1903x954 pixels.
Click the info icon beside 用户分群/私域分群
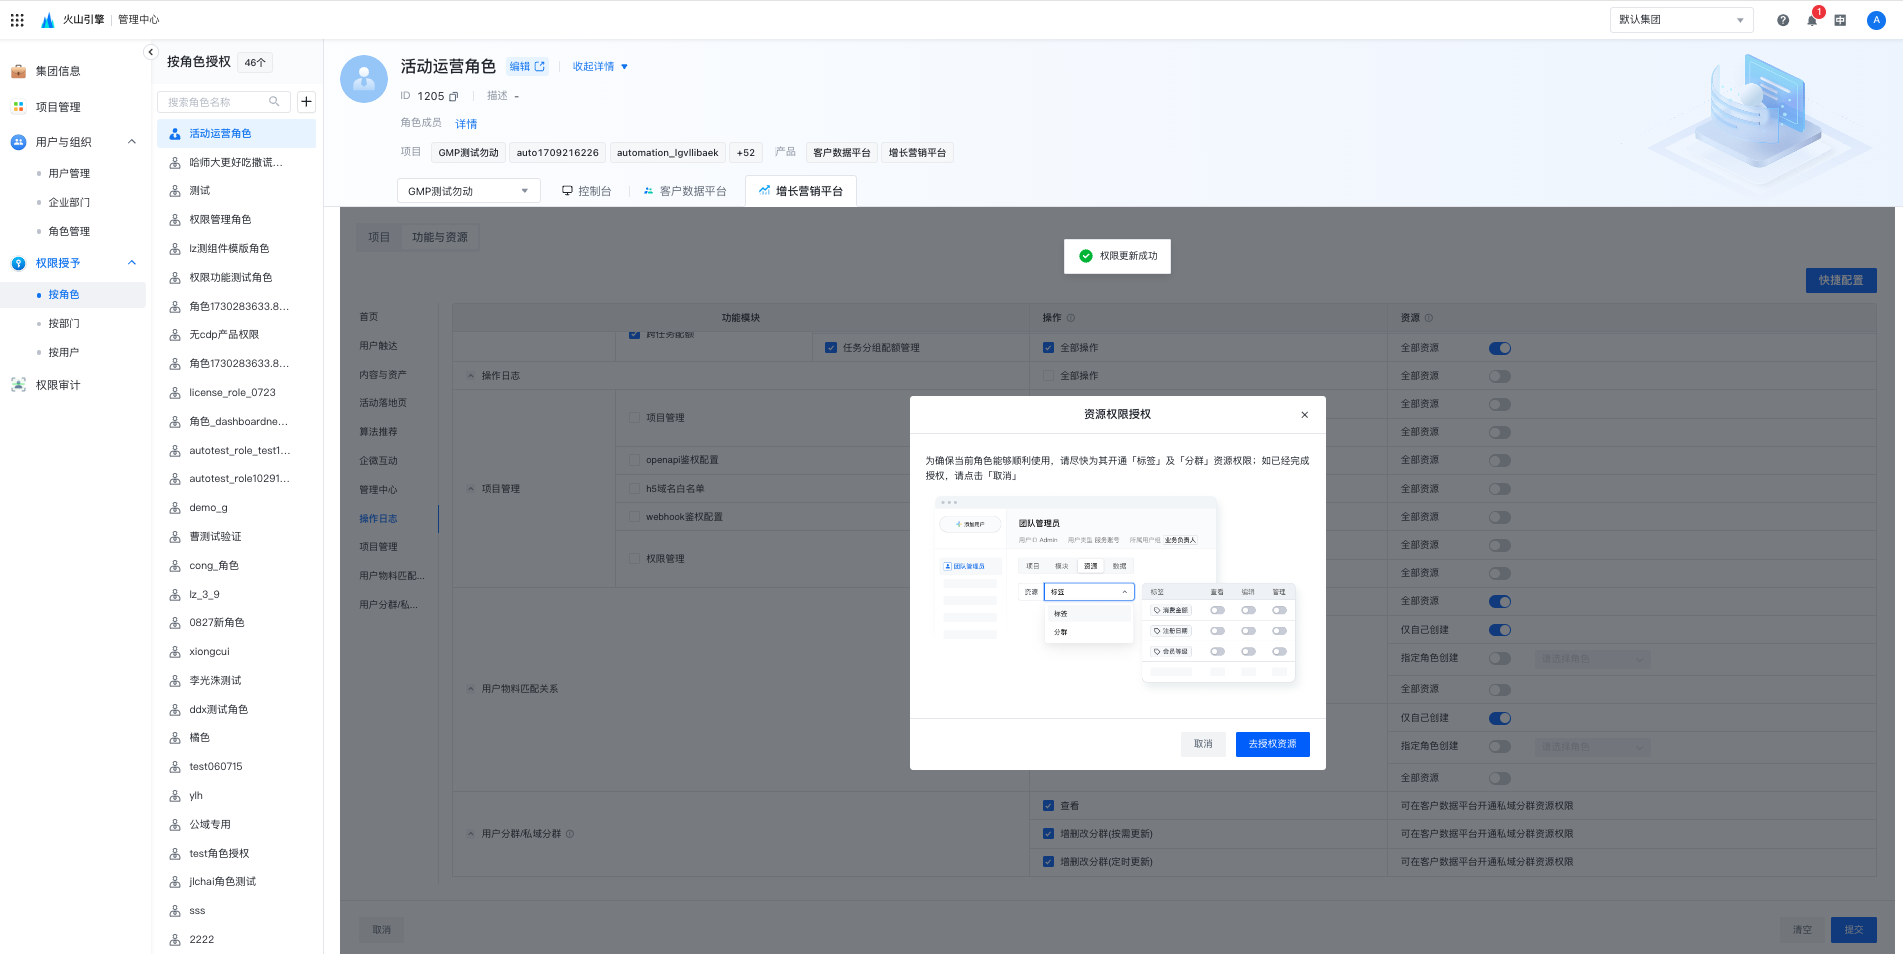pos(570,834)
